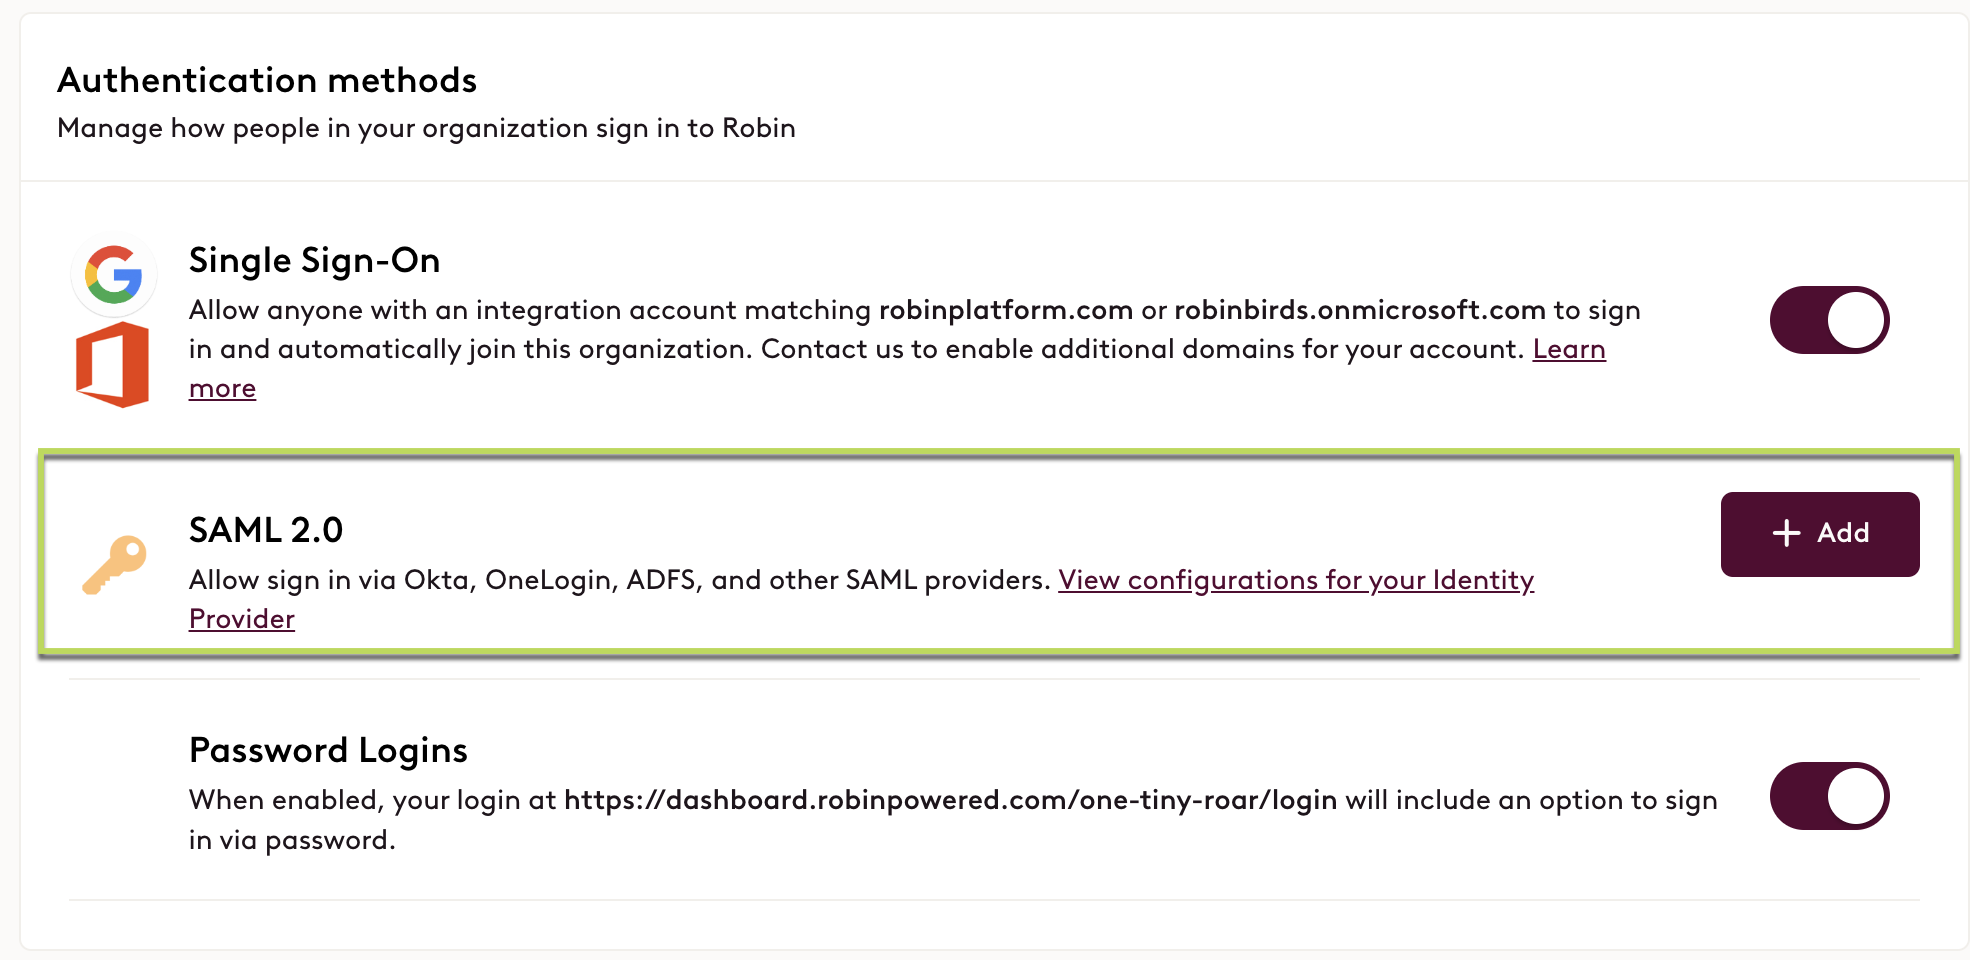Viewport: 1970px width, 960px height.
Task: Open View configurations for your Identity Provider link
Action: point(1296,580)
